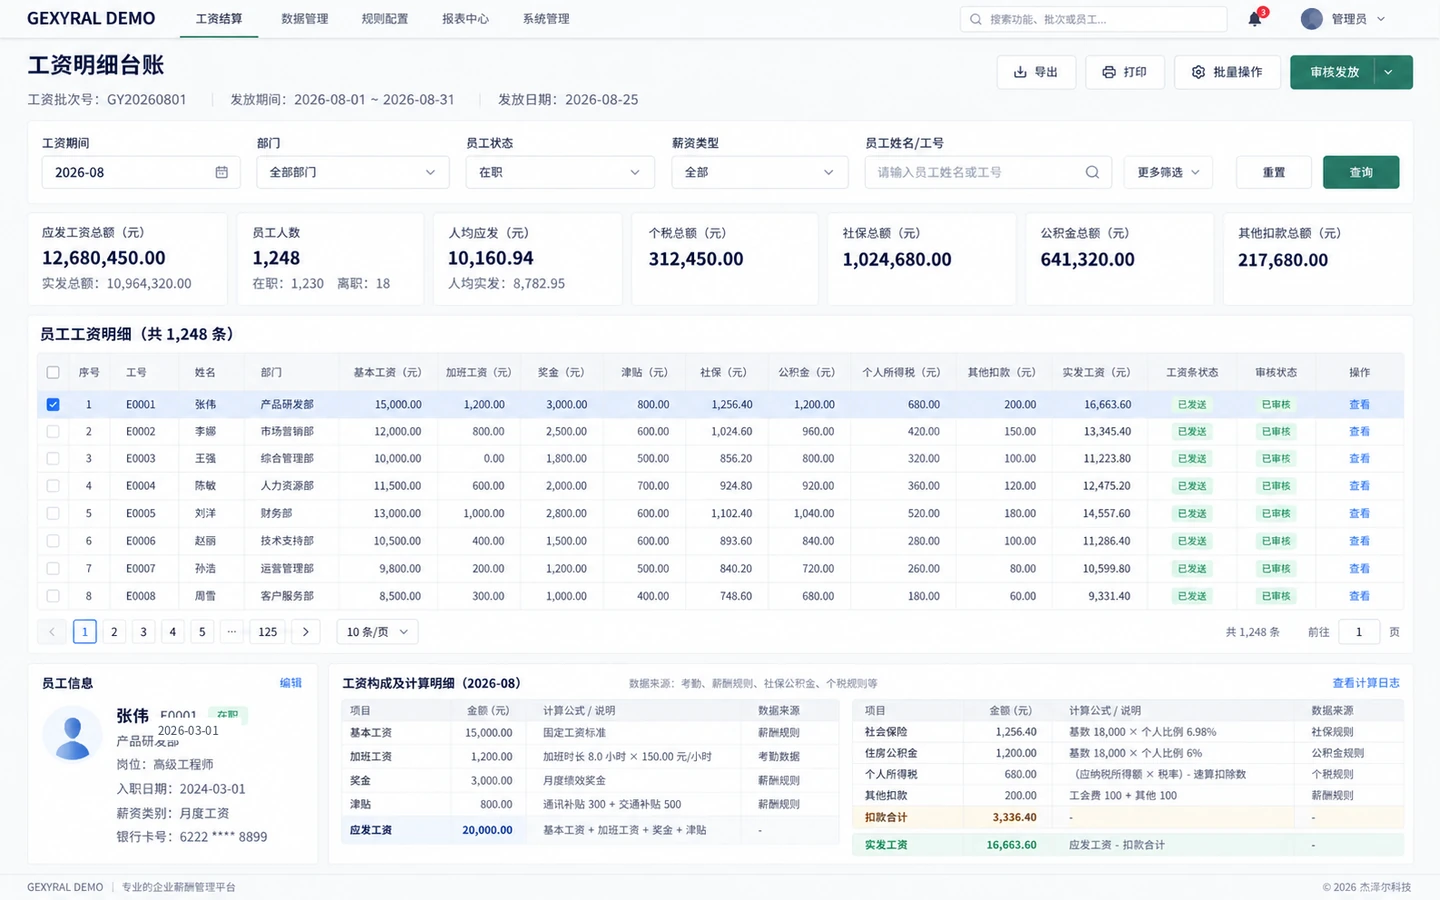Expand 更多筛选 filters
The width and height of the screenshot is (1440, 900).
tap(1168, 172)
